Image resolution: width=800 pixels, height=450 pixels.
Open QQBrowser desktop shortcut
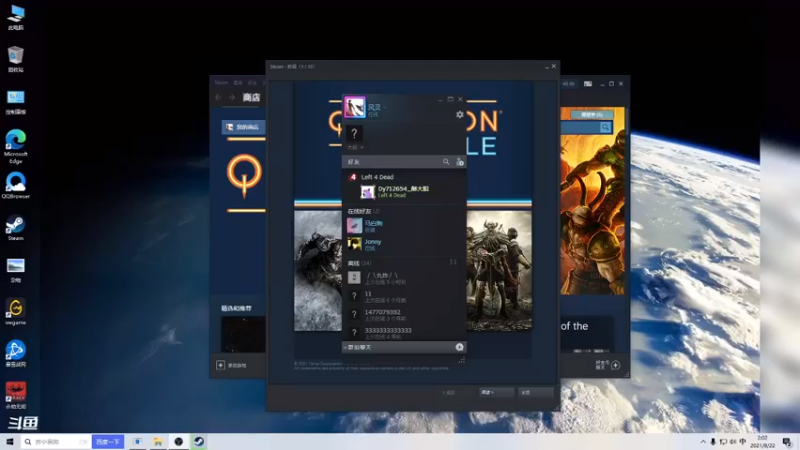(x=15, y=186)
